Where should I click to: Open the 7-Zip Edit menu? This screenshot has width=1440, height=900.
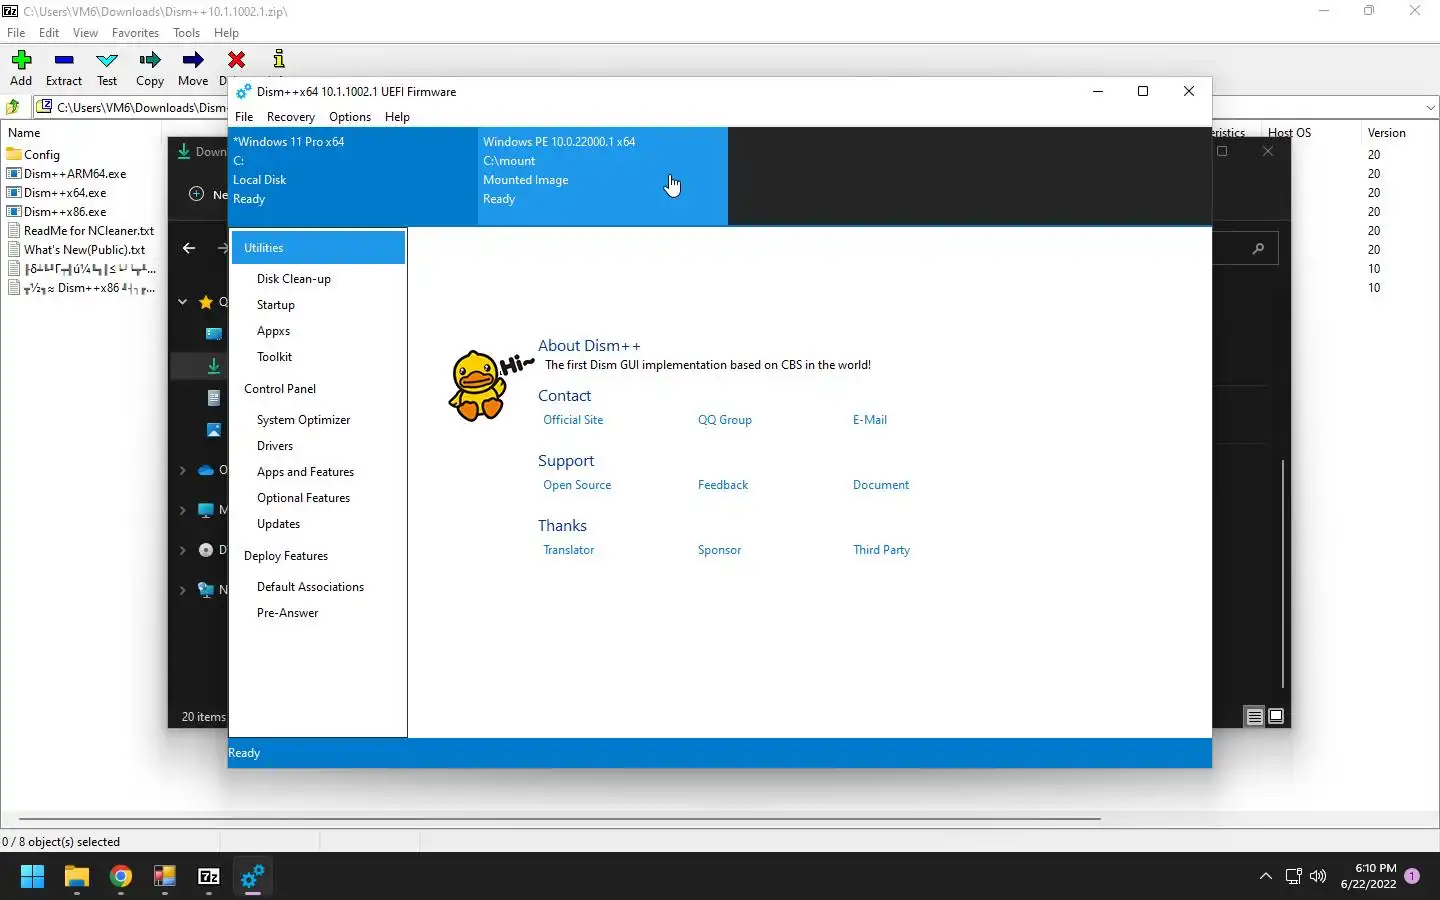49,33
